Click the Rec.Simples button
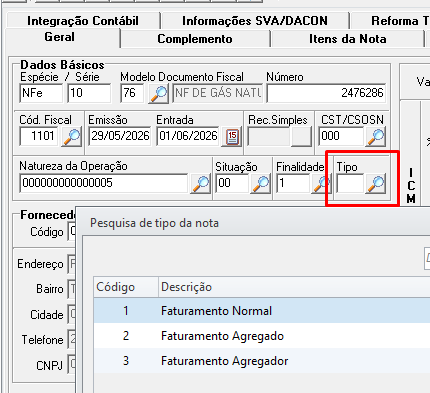 click(301, 136)
